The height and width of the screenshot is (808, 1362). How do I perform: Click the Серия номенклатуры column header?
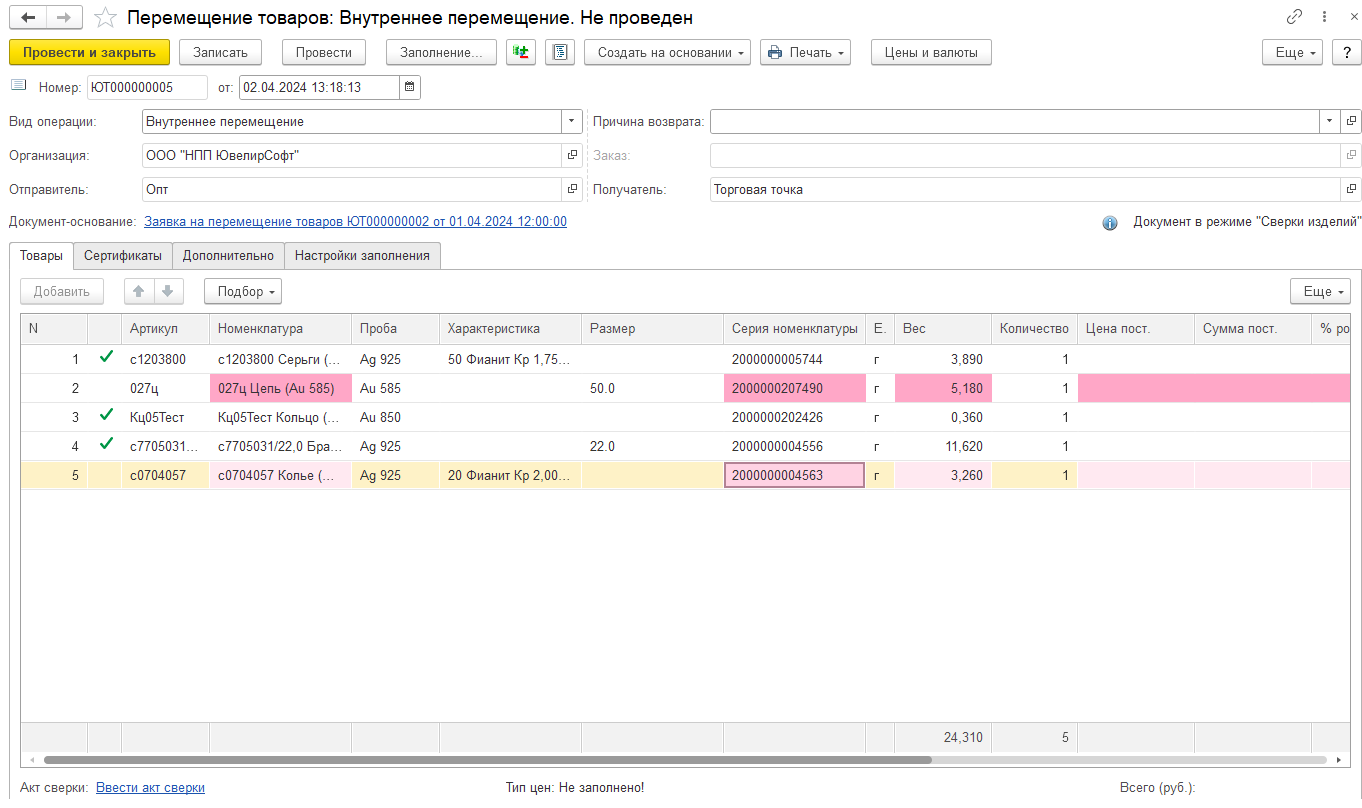click(794, 328)
